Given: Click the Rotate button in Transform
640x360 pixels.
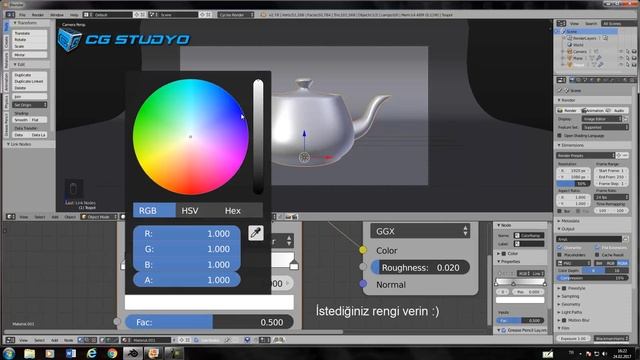Looking at the screenshot, I should click(30, 40).
